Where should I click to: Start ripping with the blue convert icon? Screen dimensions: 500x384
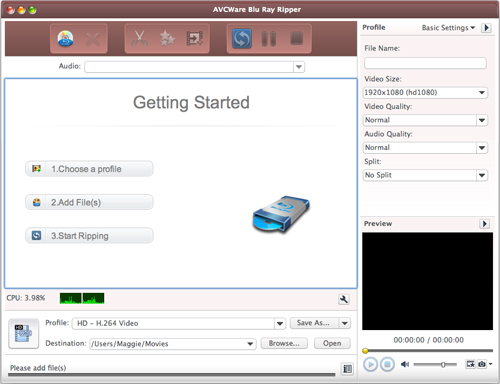coord(242,39)
